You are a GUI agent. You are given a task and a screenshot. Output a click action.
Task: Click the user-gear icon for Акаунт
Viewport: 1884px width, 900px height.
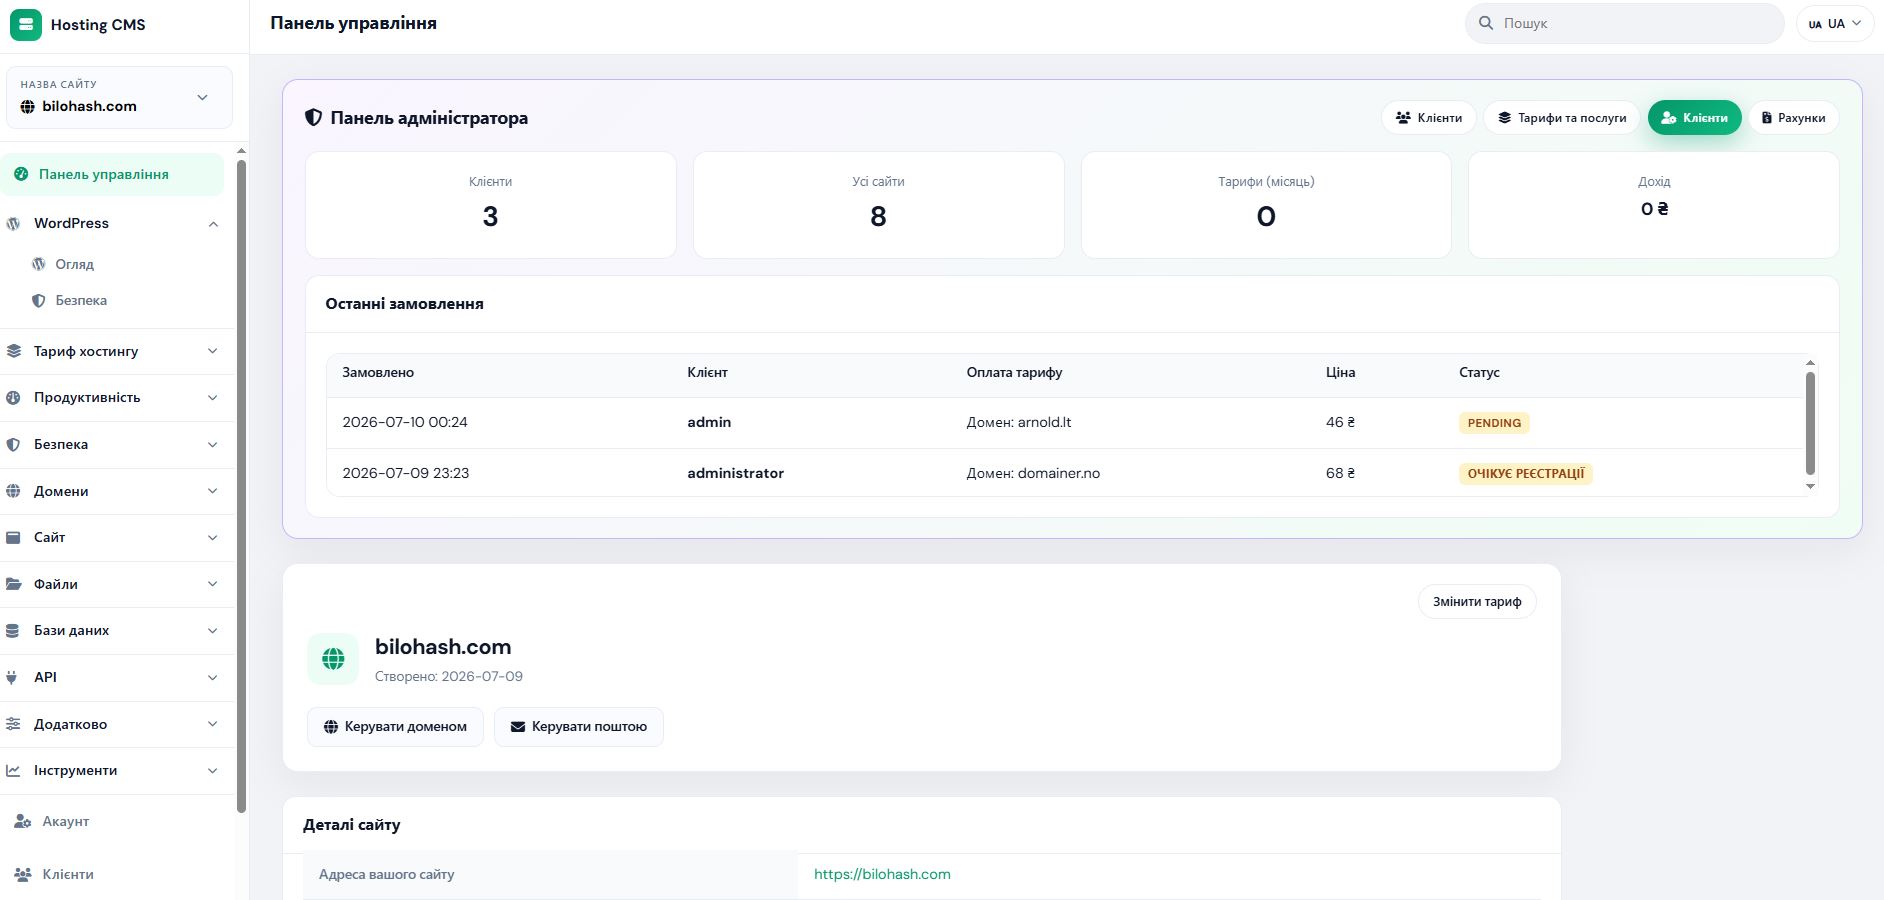[23, 821]
